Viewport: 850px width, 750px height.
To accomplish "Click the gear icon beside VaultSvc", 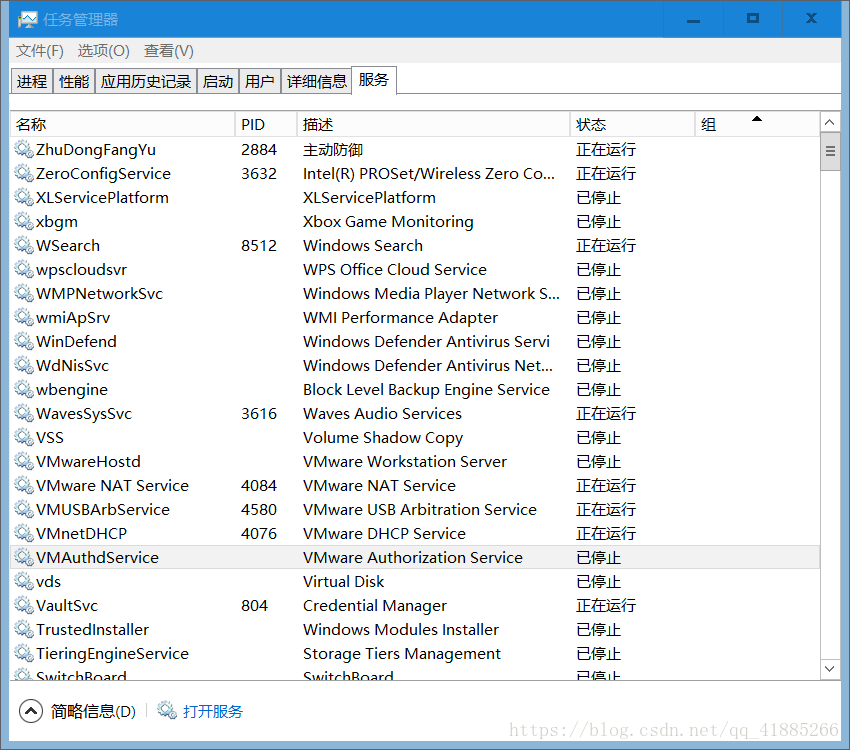I will click(24, 605).
